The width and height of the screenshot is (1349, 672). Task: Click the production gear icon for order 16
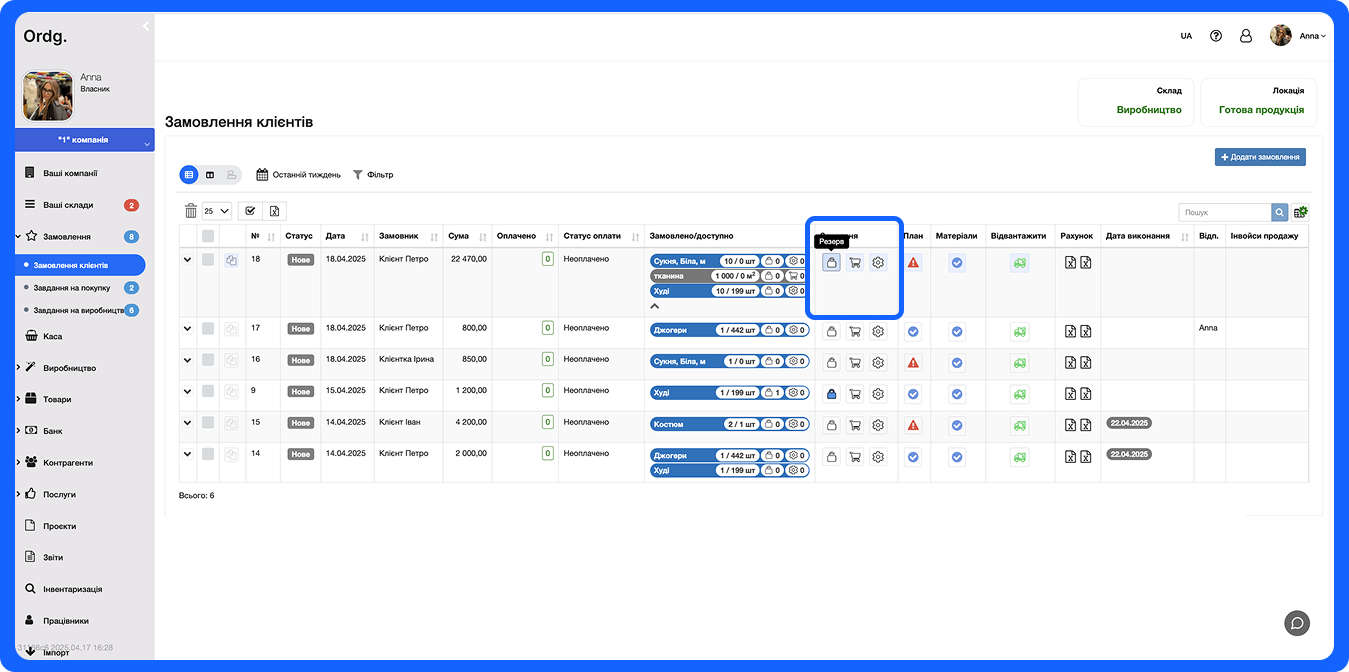(878, 363)
